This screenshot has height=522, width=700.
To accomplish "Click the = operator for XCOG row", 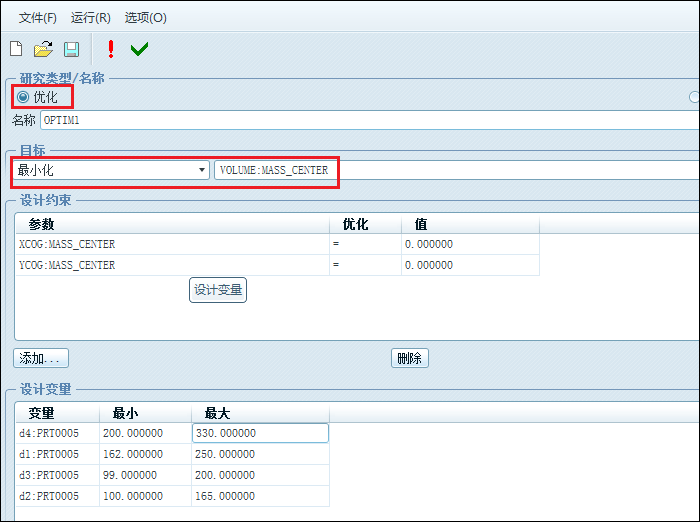I will pyautogui.click(x=365, y=244).
